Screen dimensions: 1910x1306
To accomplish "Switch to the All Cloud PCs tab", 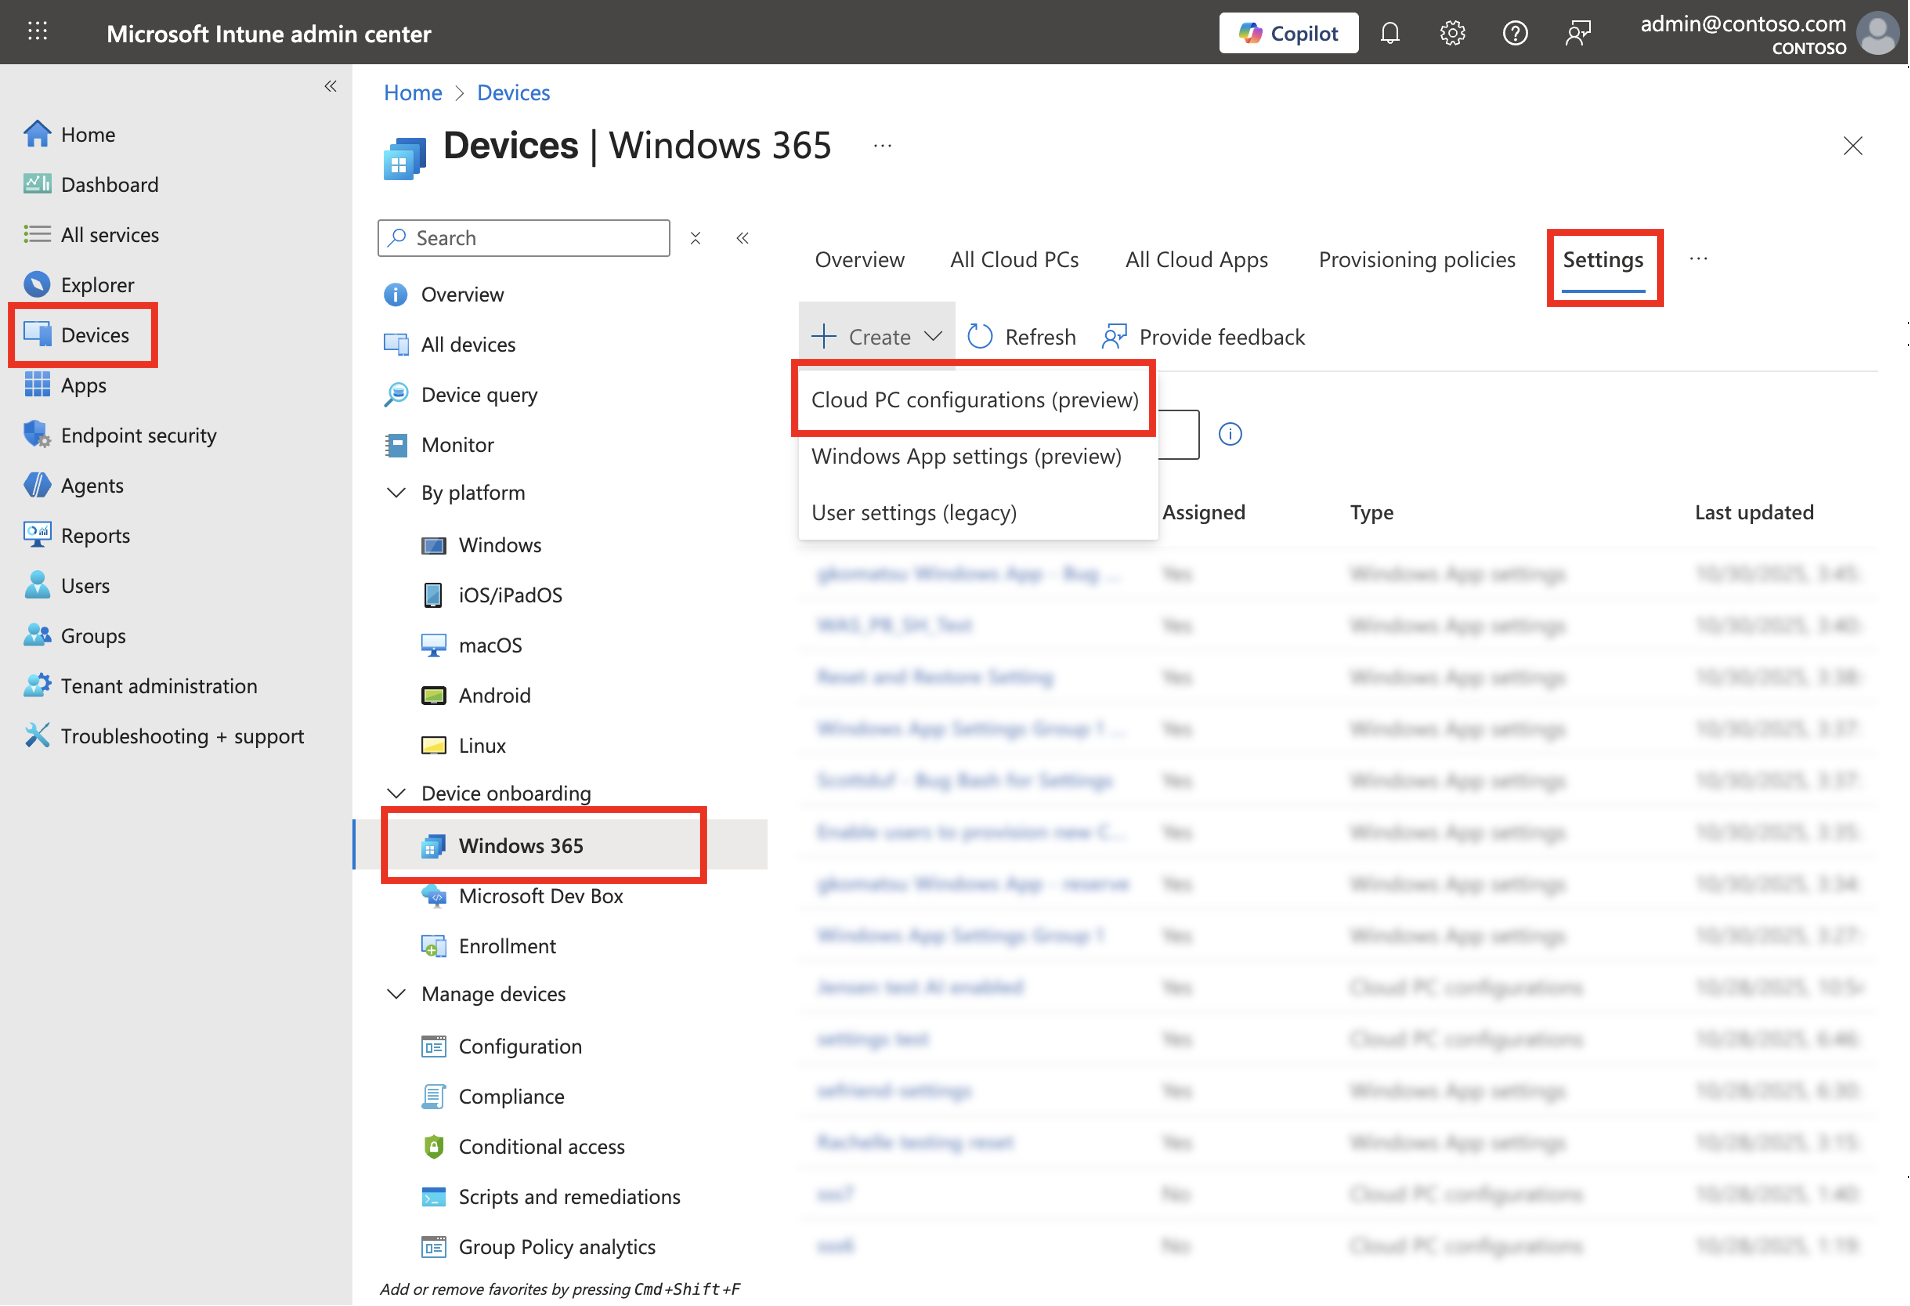I will click(x=1015, y=259).
